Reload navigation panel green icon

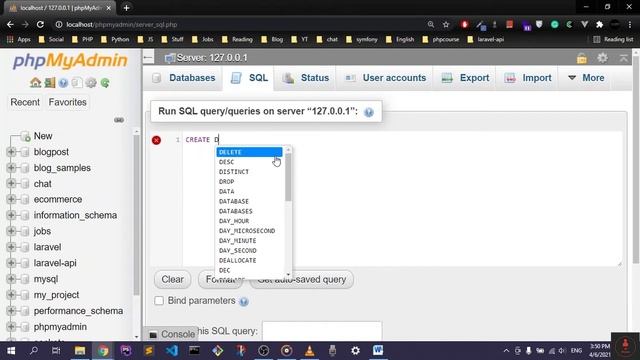105,83
